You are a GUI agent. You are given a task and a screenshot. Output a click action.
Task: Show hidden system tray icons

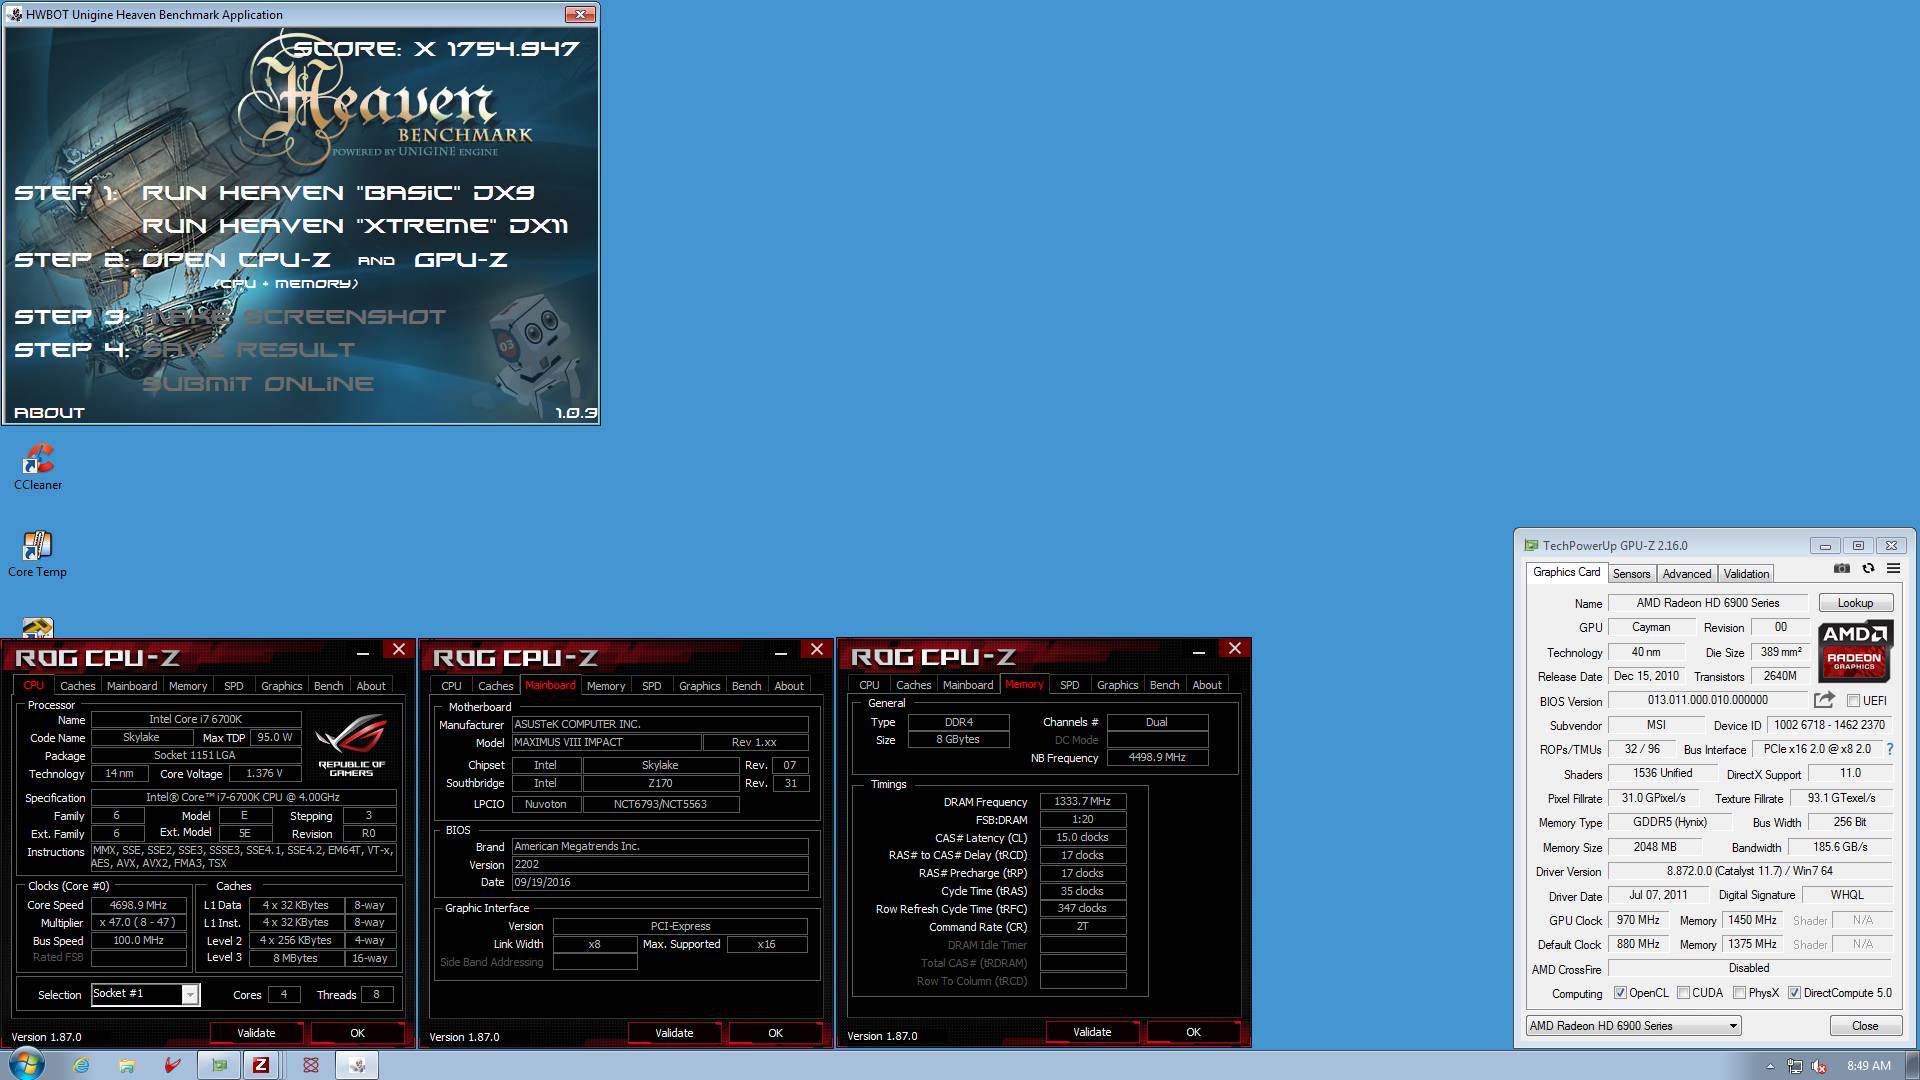tap(1770, 1066)
